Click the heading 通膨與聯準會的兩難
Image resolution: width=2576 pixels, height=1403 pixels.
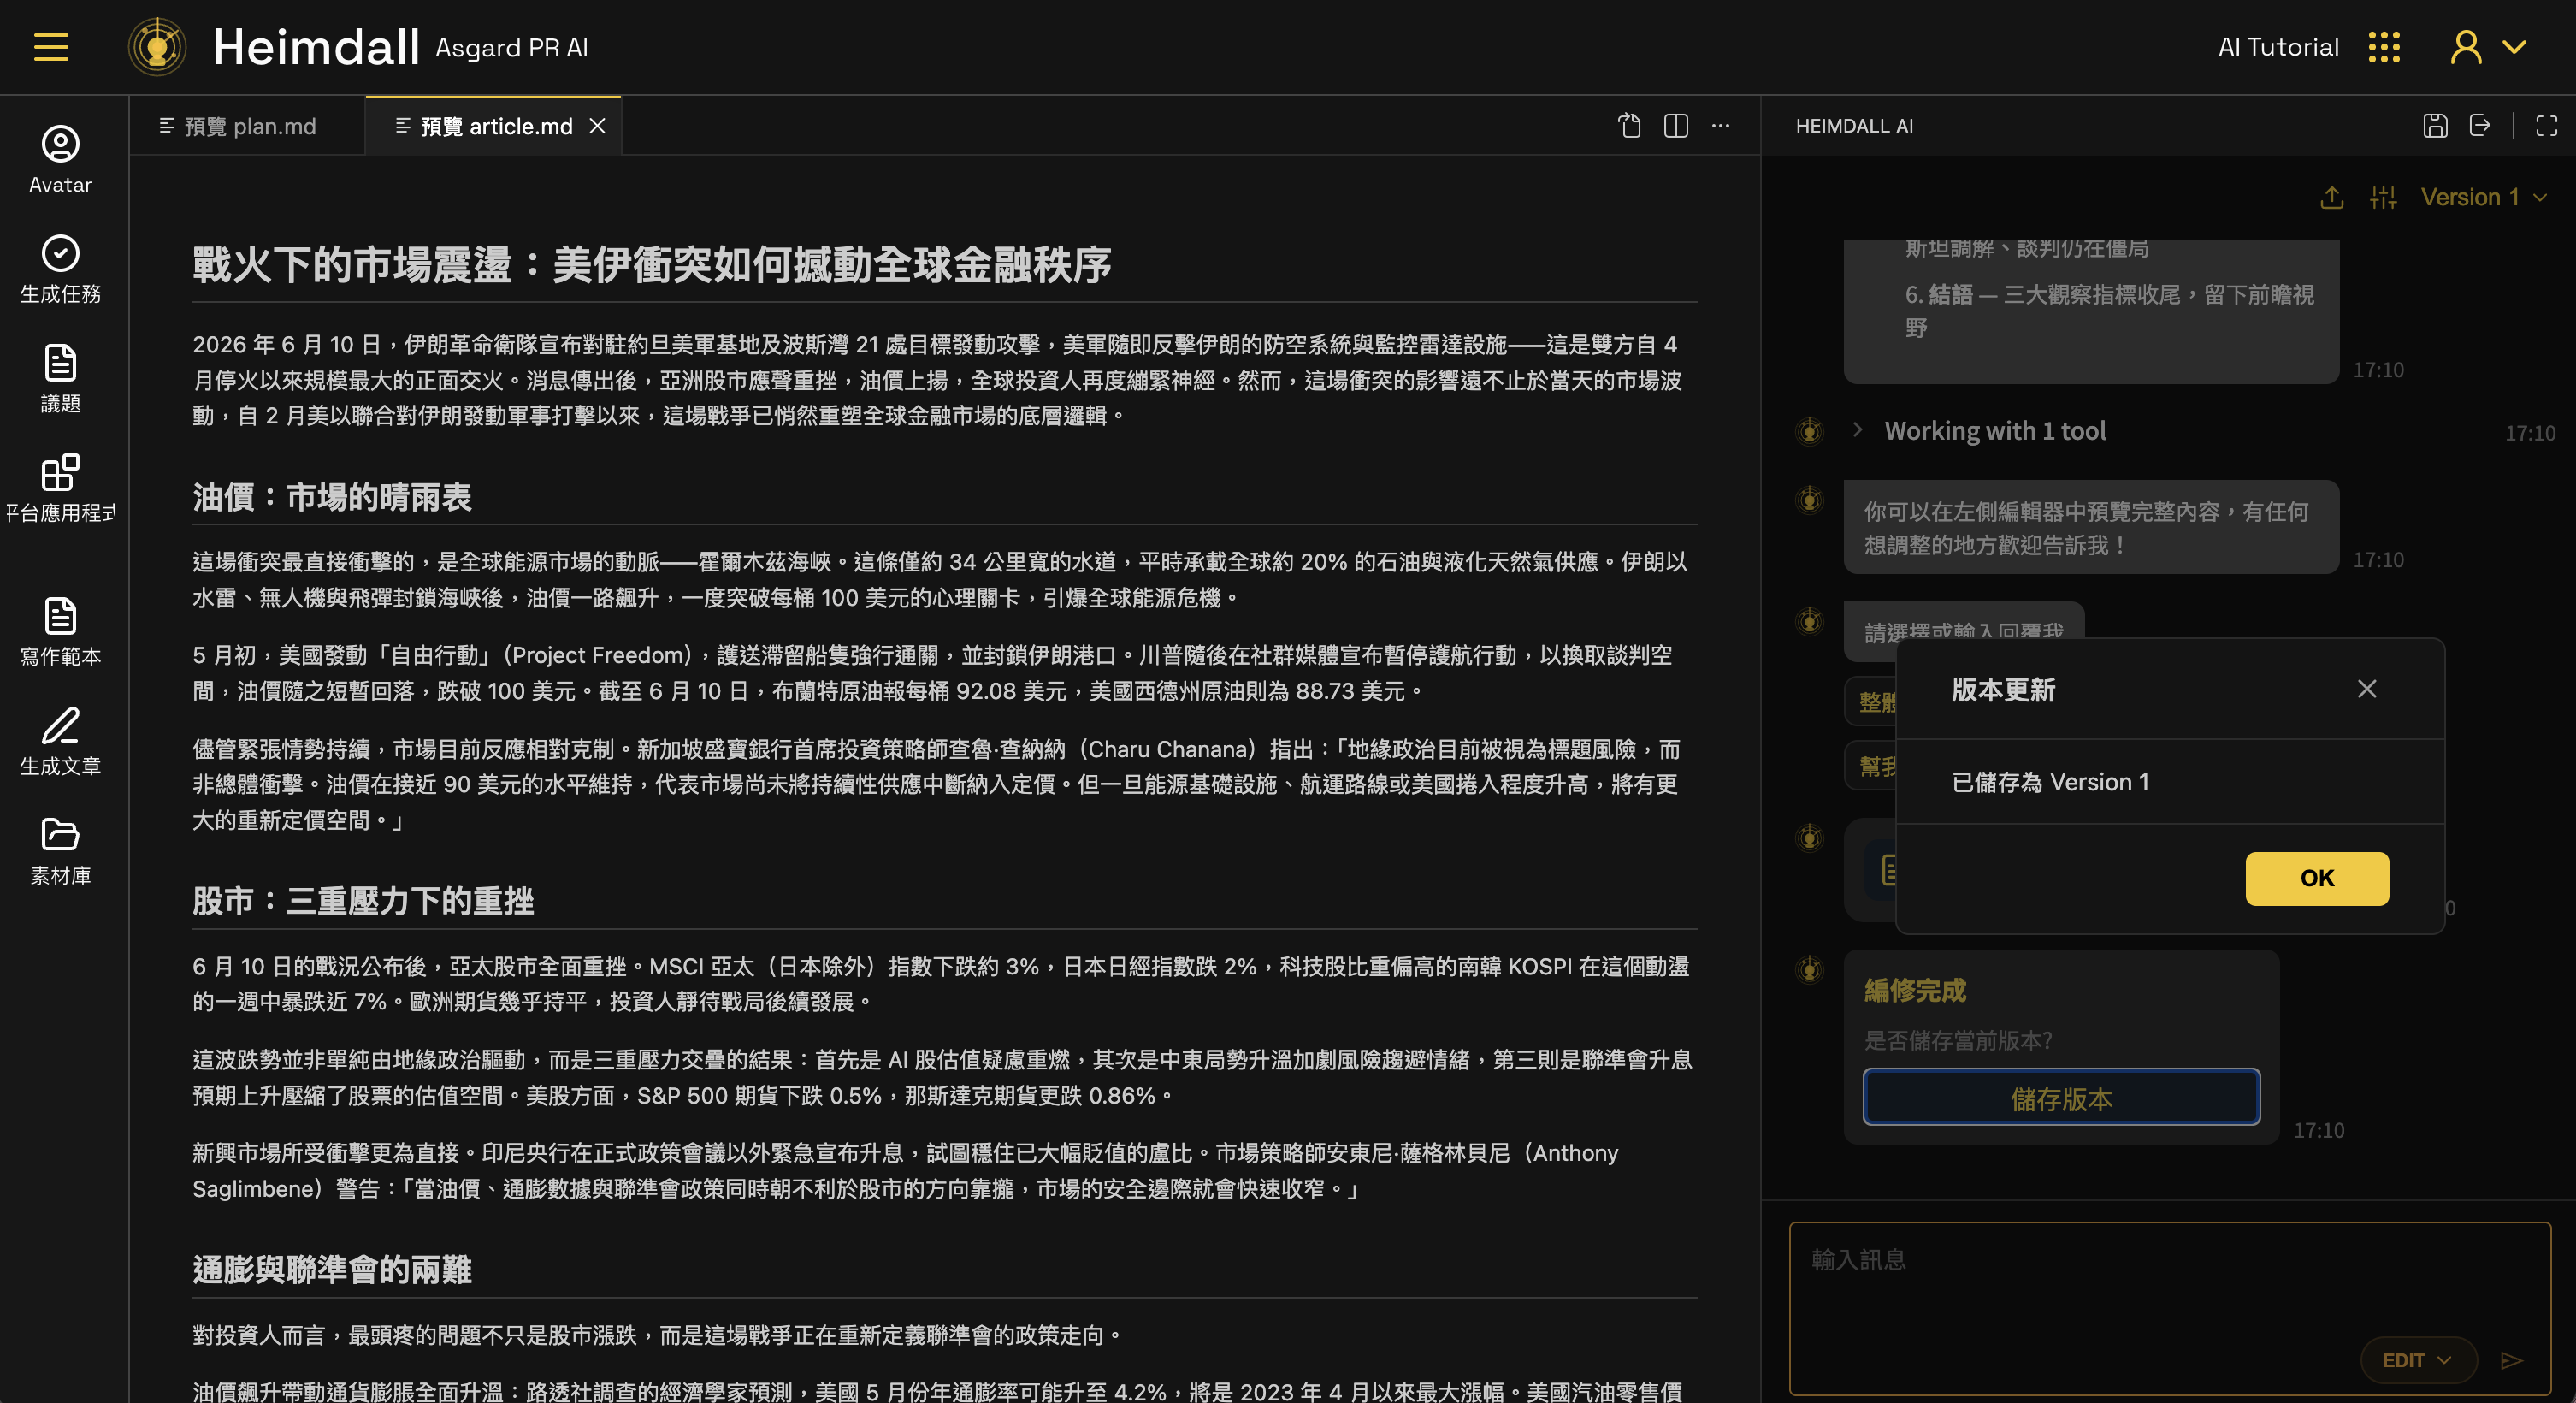[x=332, y=1270]
